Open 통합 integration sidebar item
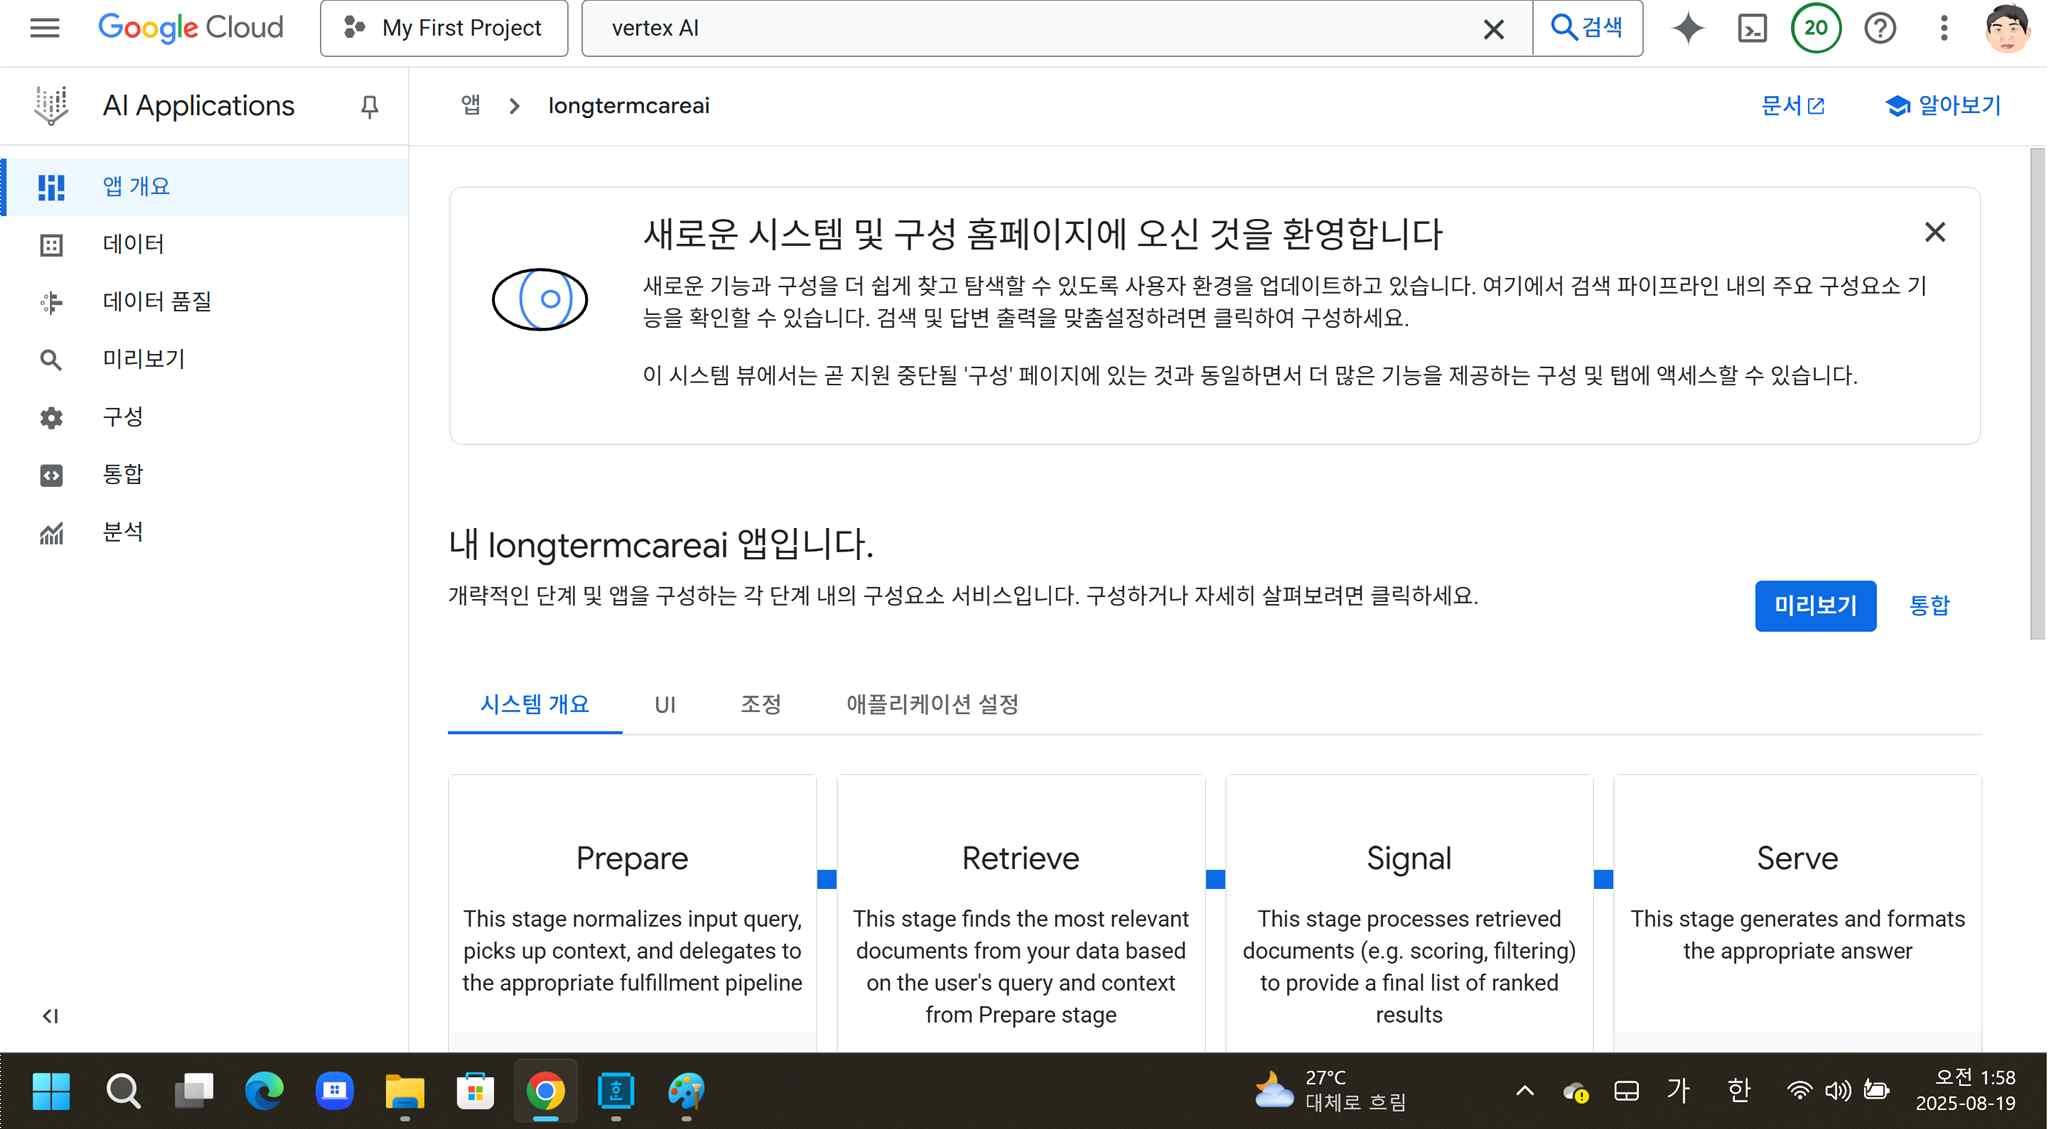 122,474
